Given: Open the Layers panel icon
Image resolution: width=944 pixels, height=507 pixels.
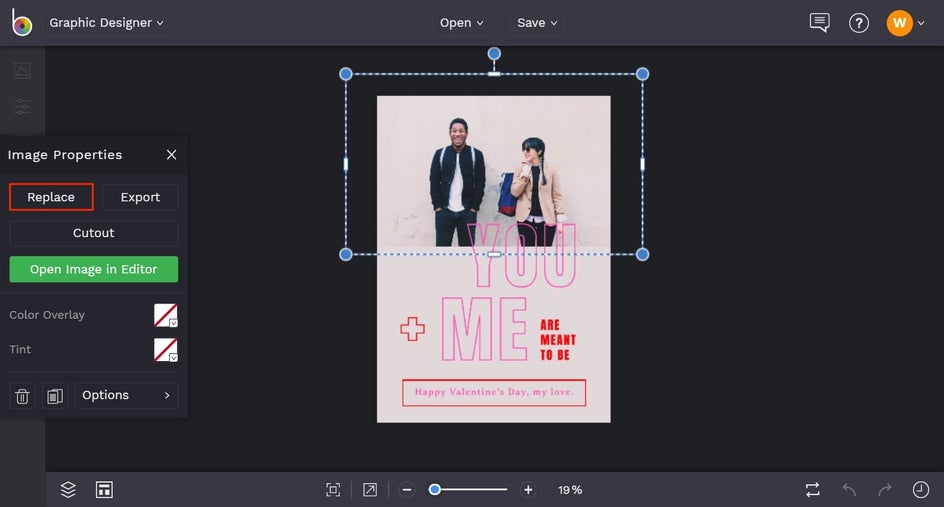Looking at the screenshot, I should (68, 490).
